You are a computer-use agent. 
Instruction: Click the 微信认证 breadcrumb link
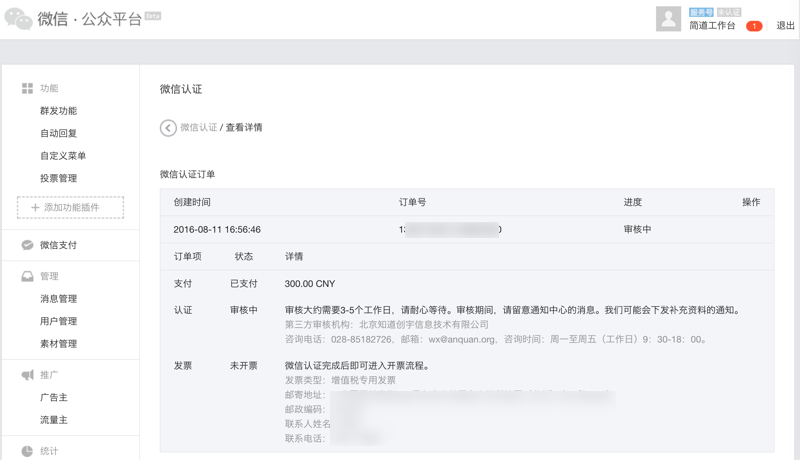(x=198, y=128)
